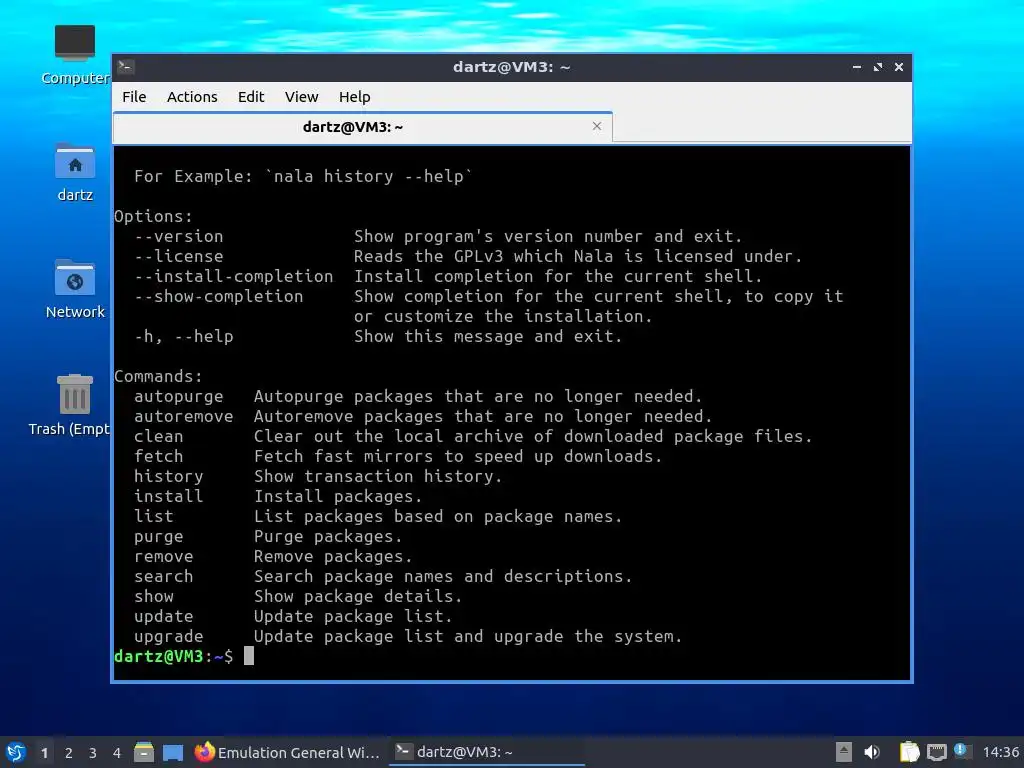Image resolution: width=1024 pixels, height=768 pixels.
Task: Click 'Show this message and exit.' text
Action: (x=488, y=336)
